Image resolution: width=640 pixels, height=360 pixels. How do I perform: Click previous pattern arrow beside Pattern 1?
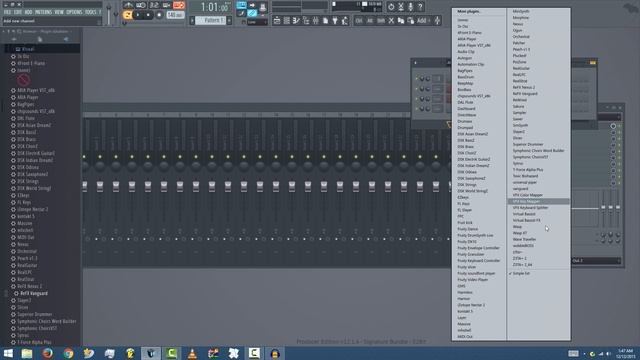[x=192, y=20]
